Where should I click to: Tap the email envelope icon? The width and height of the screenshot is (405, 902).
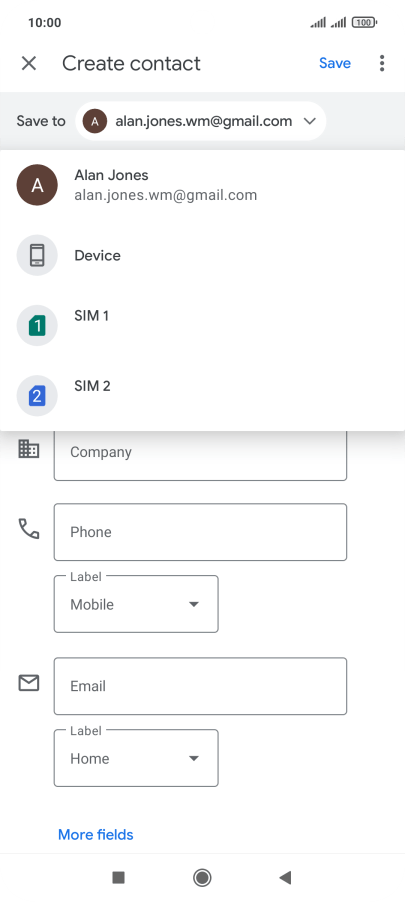[29, 683]
